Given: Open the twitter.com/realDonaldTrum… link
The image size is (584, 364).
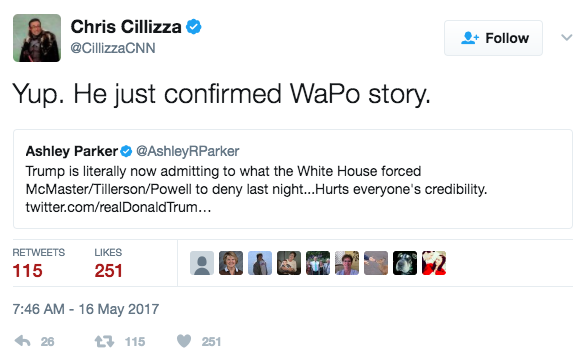Looking at the screenshot, I should tap(118, 207).
